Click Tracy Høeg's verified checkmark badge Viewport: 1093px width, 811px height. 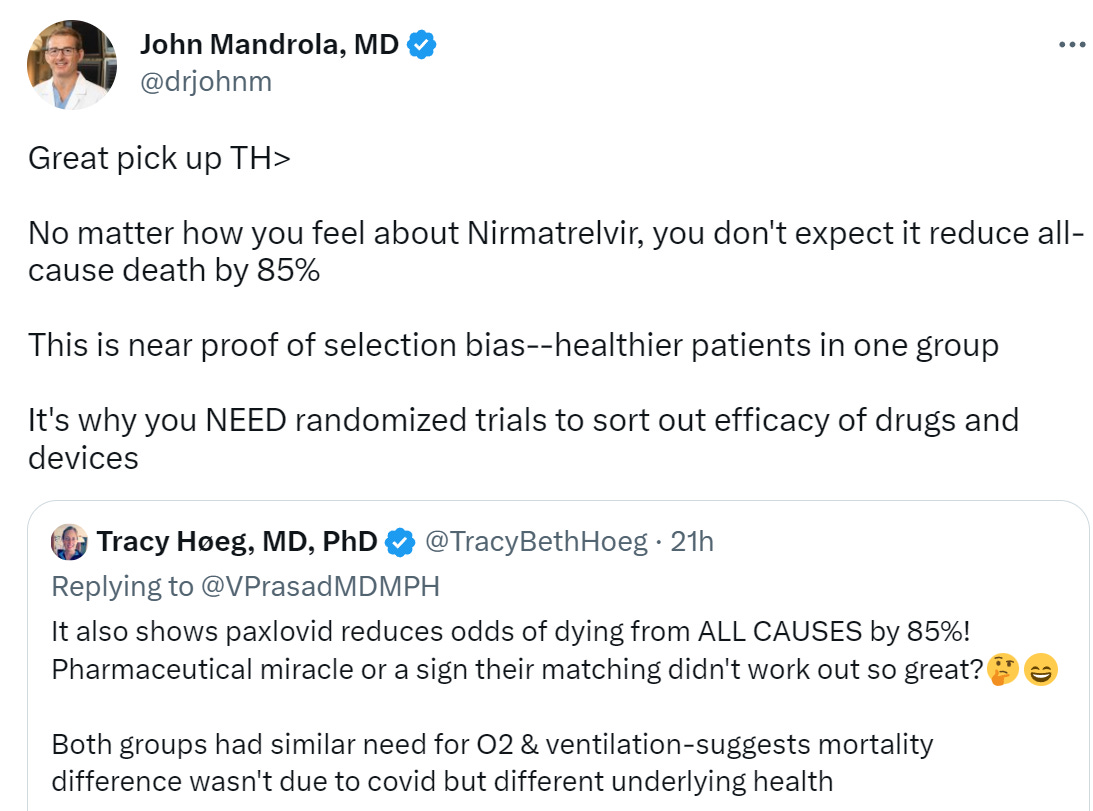(x=400, y=542)
